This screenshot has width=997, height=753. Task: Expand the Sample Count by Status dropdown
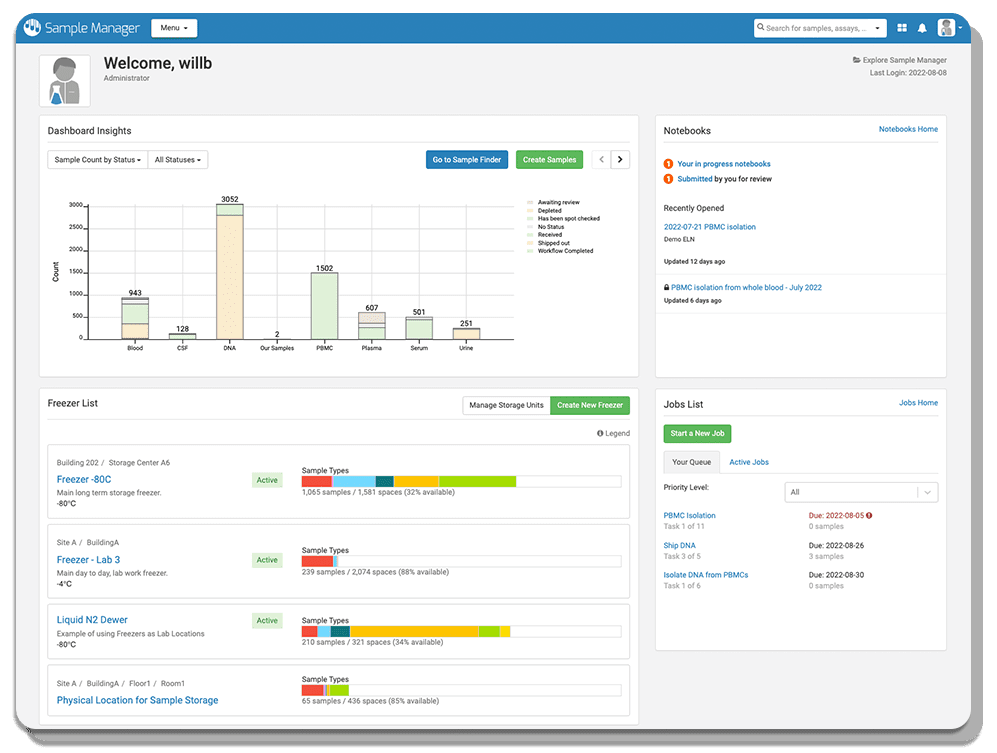[x=97, y=160]
